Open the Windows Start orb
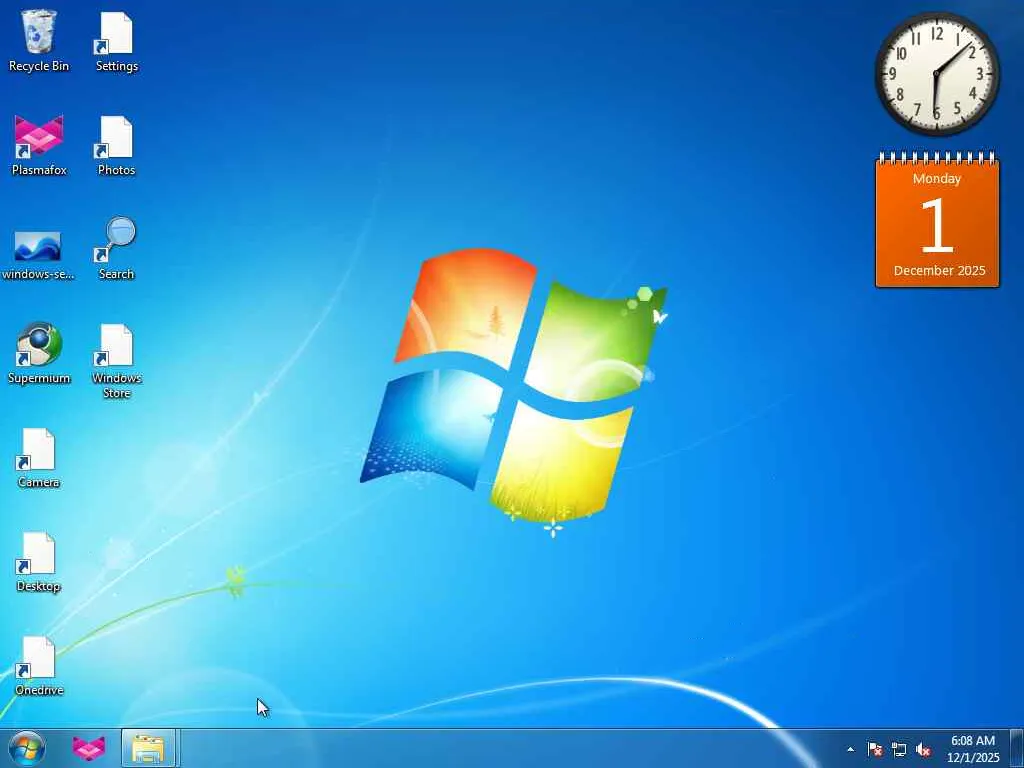The image size is (1024, 768). [27, 749]
